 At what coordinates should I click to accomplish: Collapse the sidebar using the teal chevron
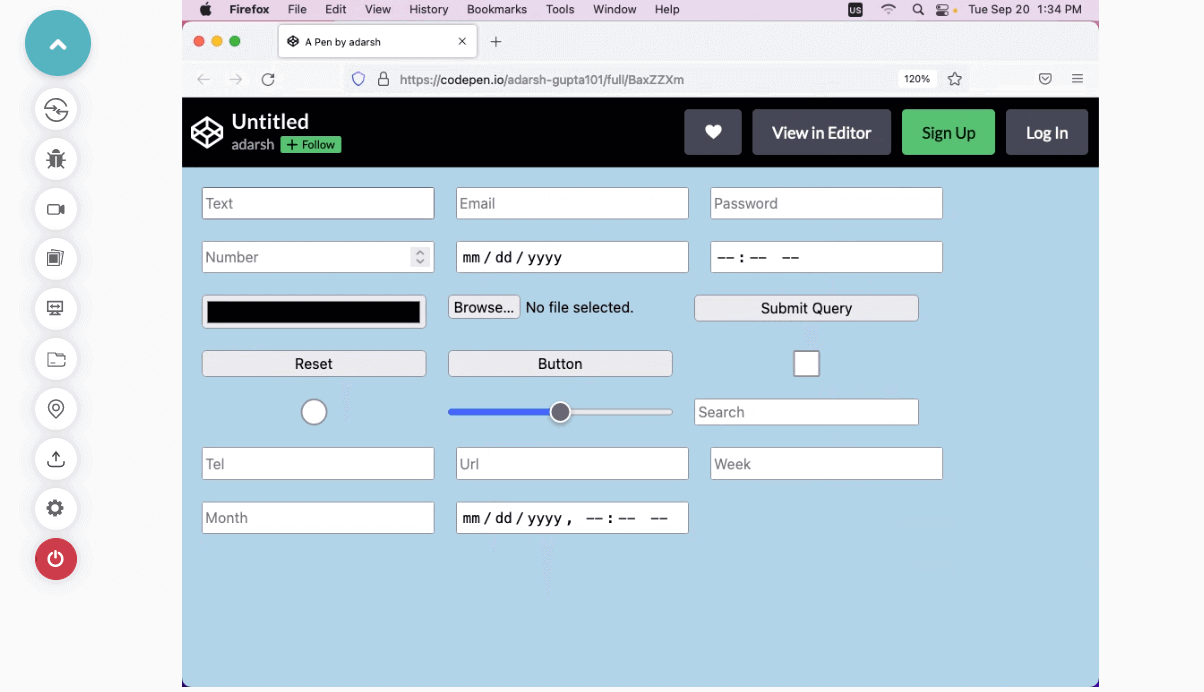point(57,43)
